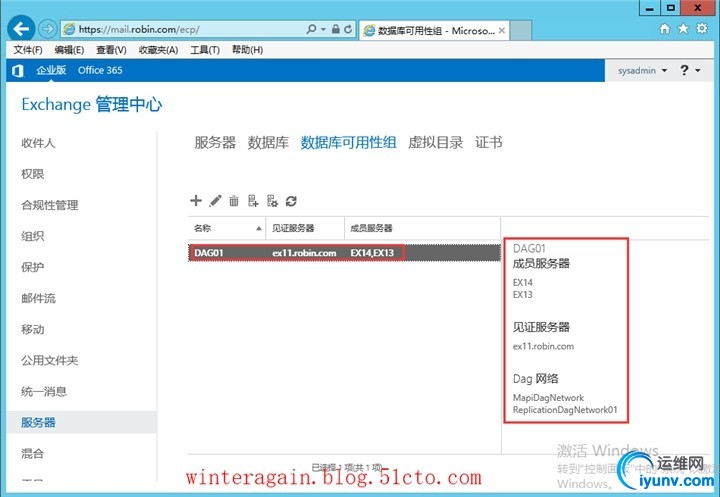The width and height of the screenshot is (720, 497).
Task: Open the 帮助(H) menu
Action: (x=247, y=50)
